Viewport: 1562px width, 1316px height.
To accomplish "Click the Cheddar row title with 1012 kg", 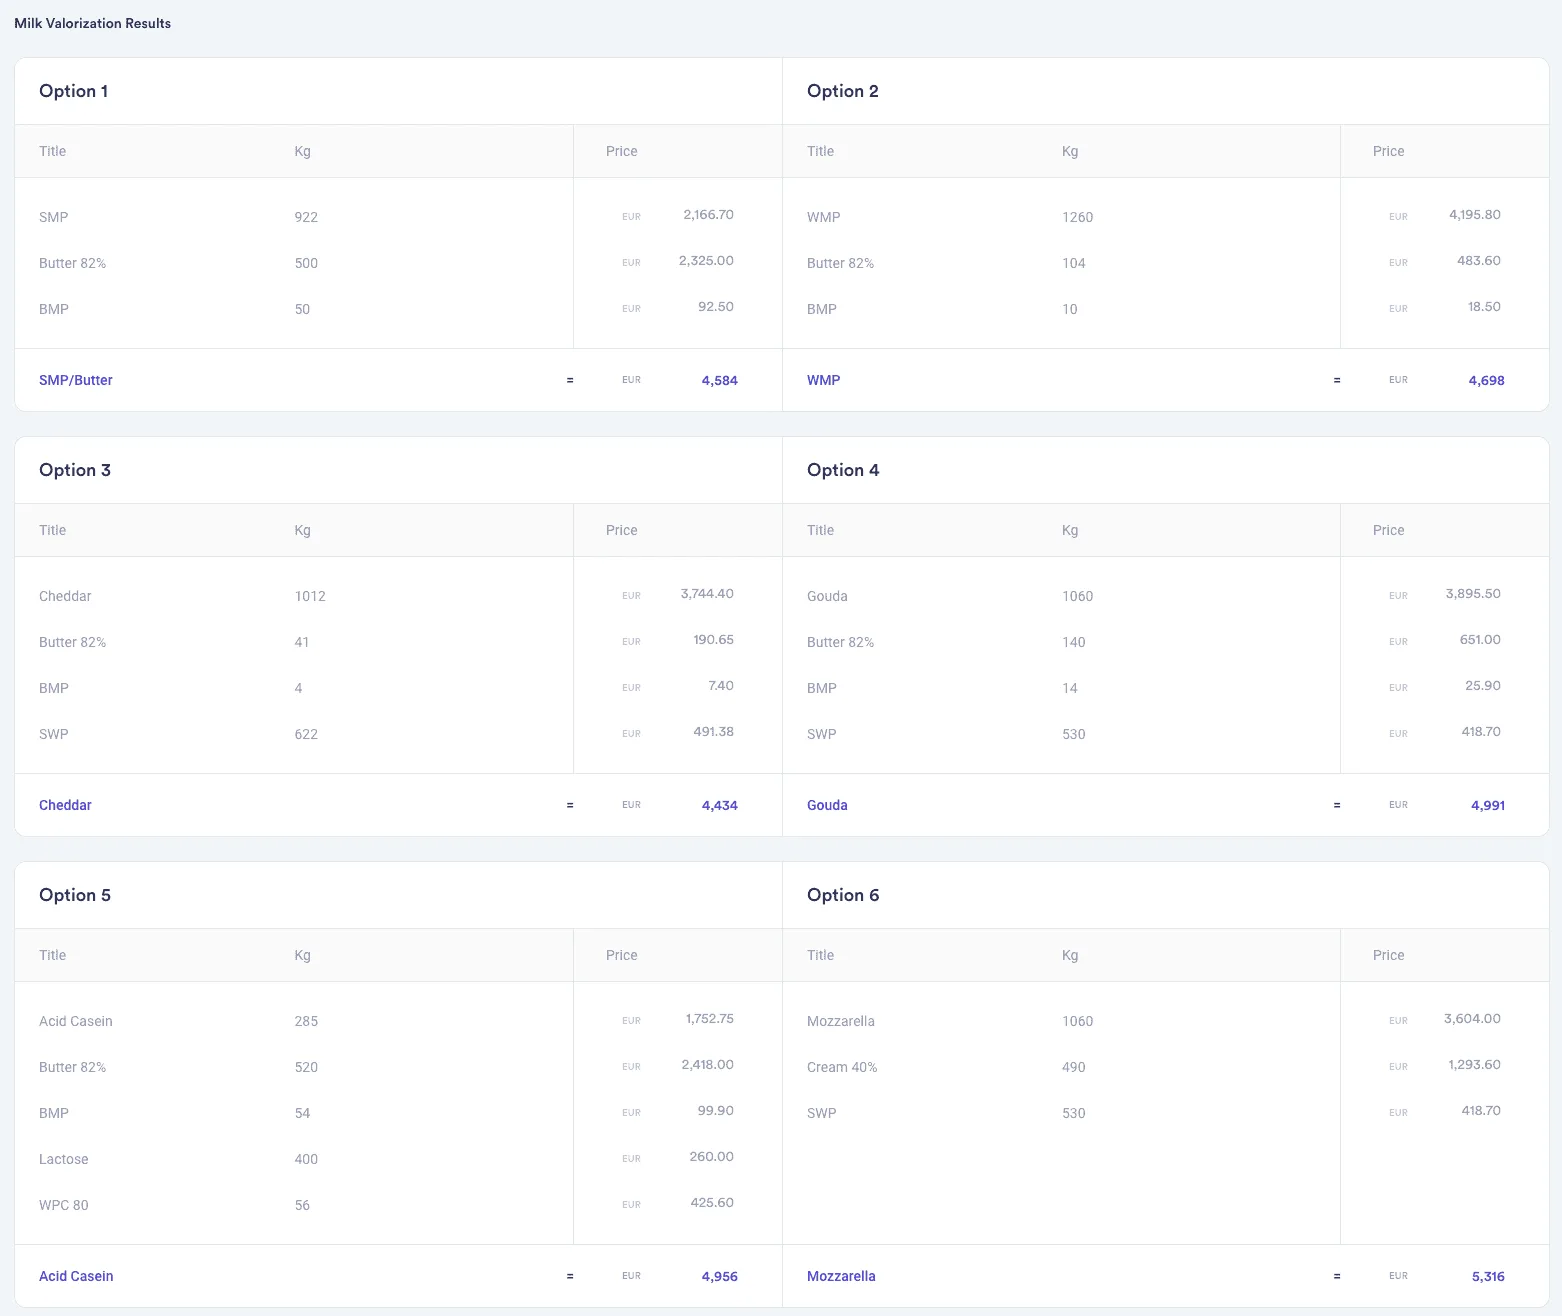I will pyautogui.click(x=65, y=596).
